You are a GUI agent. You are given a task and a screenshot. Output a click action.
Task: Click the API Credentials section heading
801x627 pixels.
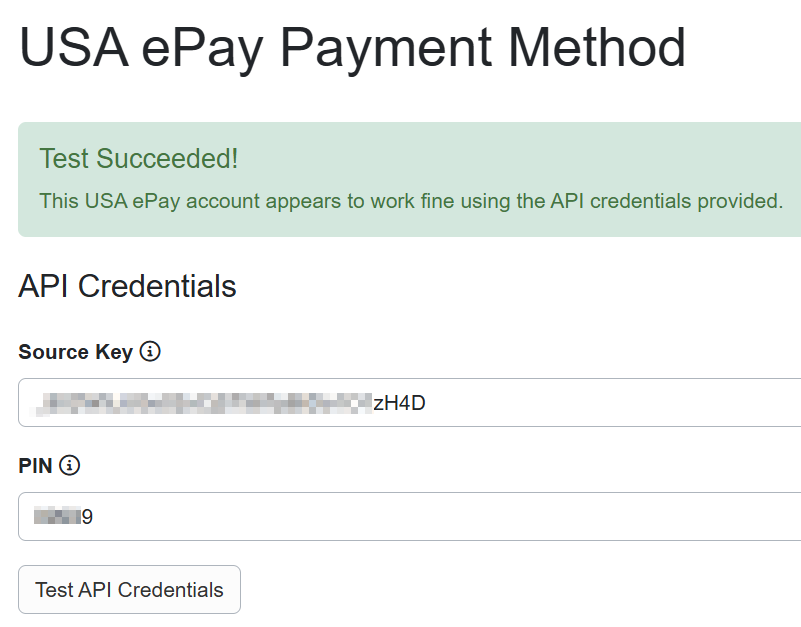[x=127, y=287]
